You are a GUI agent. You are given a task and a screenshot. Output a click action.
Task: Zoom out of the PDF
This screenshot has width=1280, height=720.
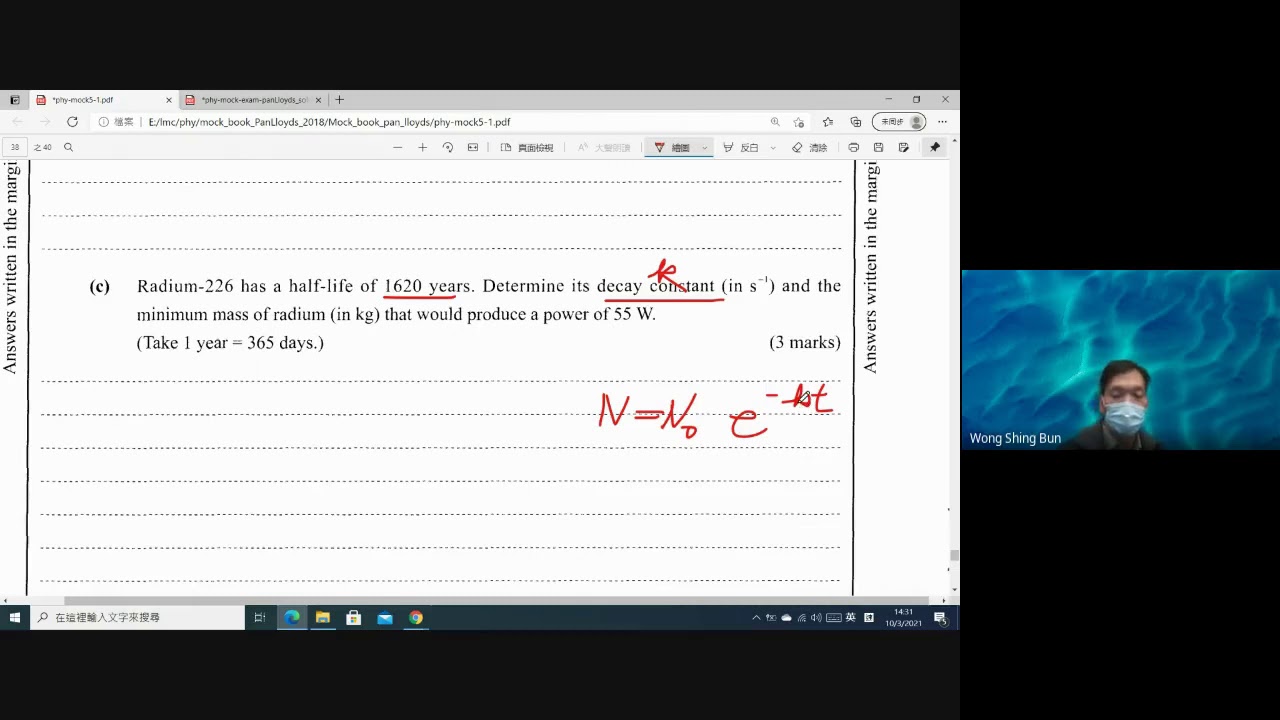tap(397, 147)
